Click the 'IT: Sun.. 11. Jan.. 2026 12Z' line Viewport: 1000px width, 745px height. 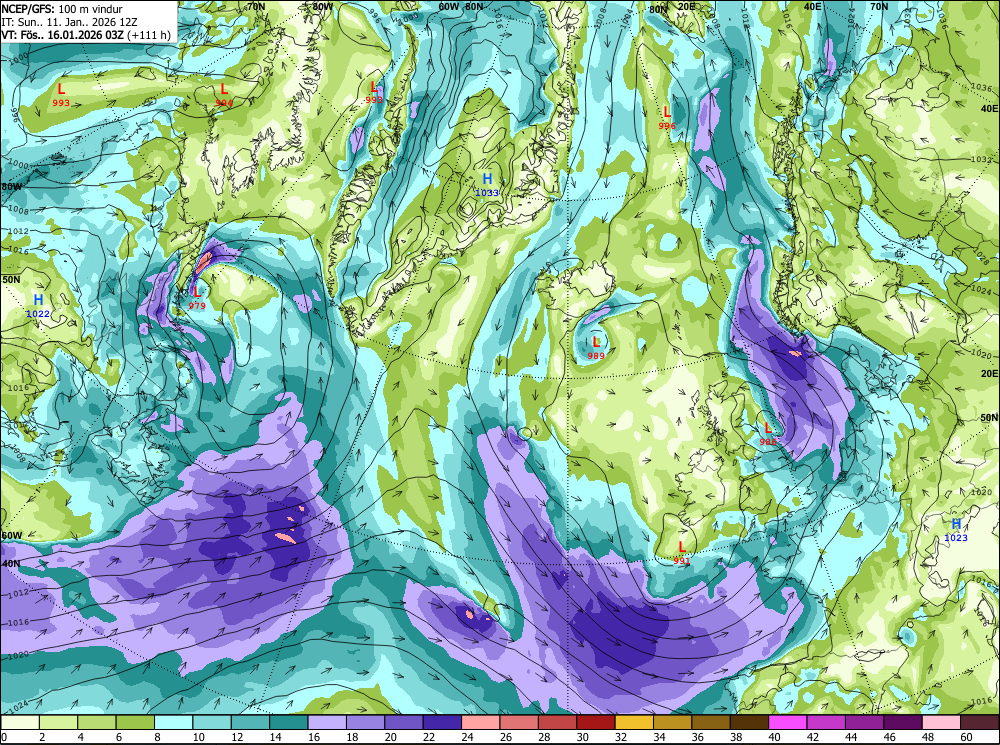click(70, 22)
